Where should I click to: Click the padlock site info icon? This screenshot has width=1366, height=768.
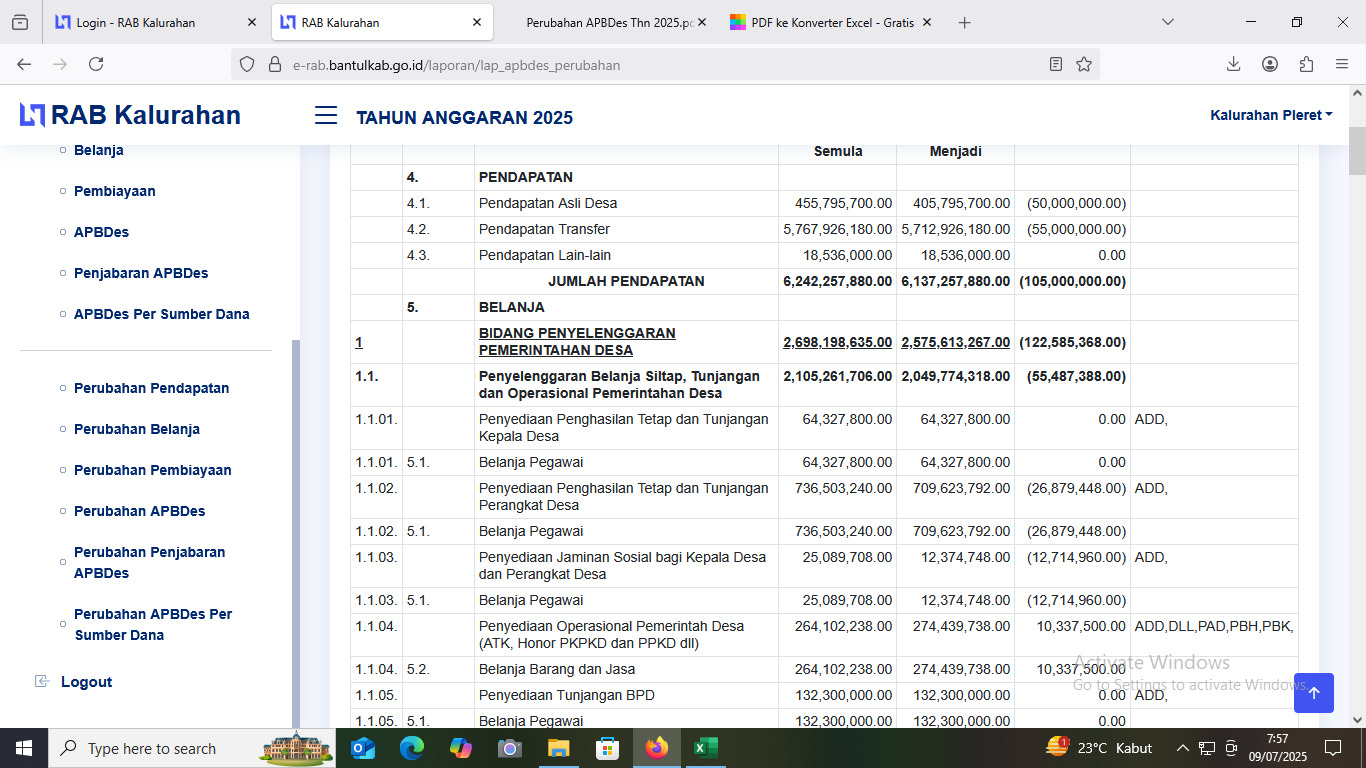pyautogui.click(x=275, y=64)
